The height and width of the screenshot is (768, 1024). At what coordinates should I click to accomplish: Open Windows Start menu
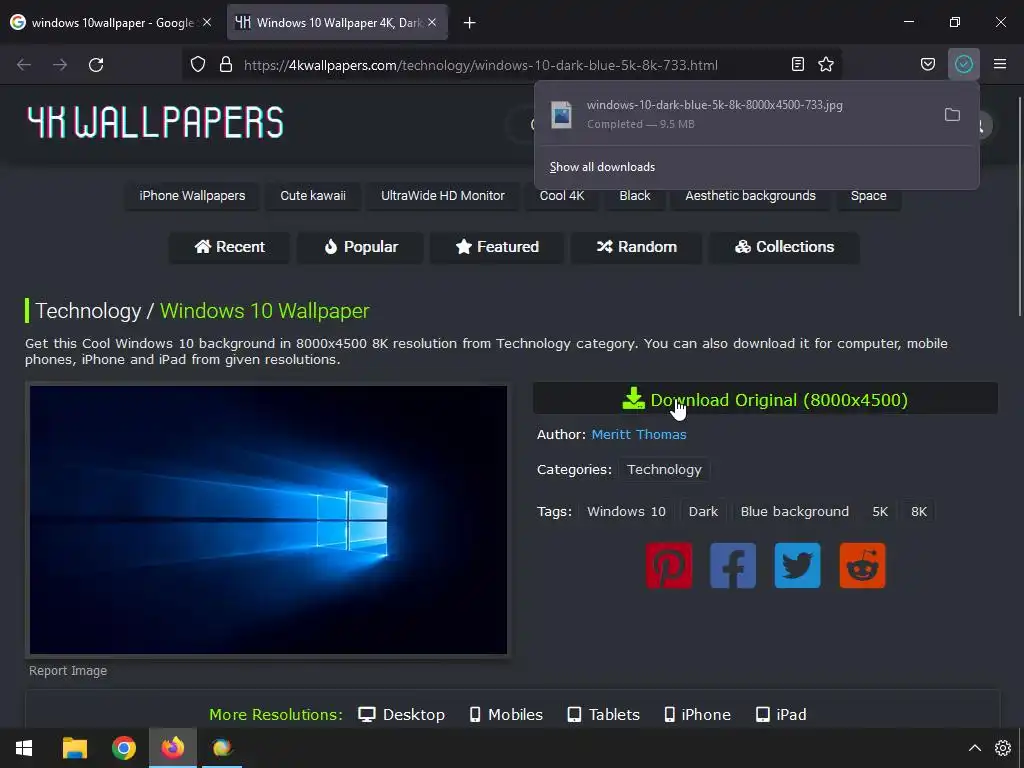point(24,748)
